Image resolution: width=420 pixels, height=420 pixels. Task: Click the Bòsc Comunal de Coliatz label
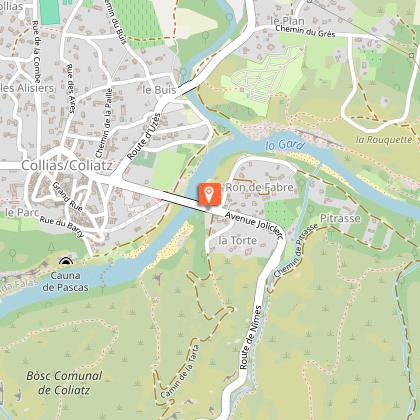pos(64,383)
